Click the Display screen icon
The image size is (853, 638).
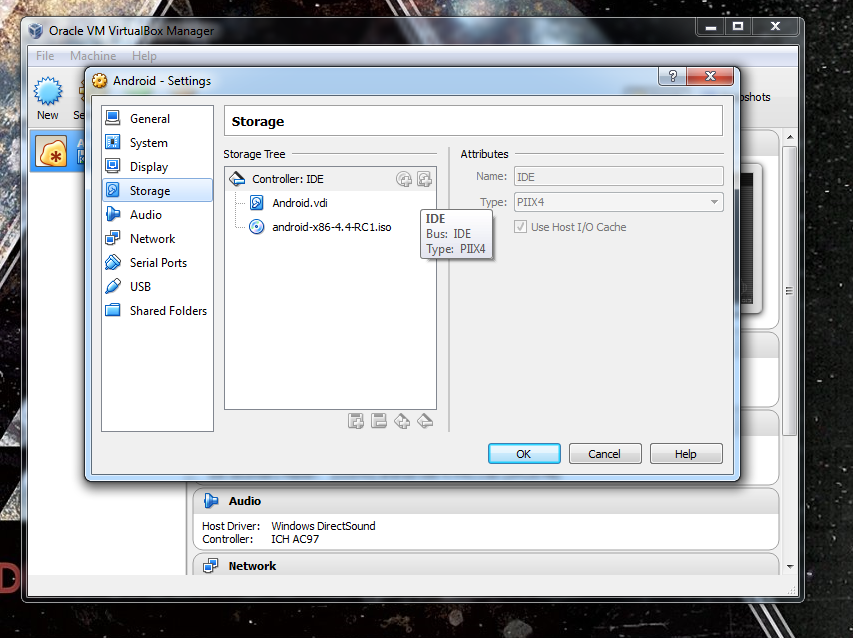coord(113,166)
